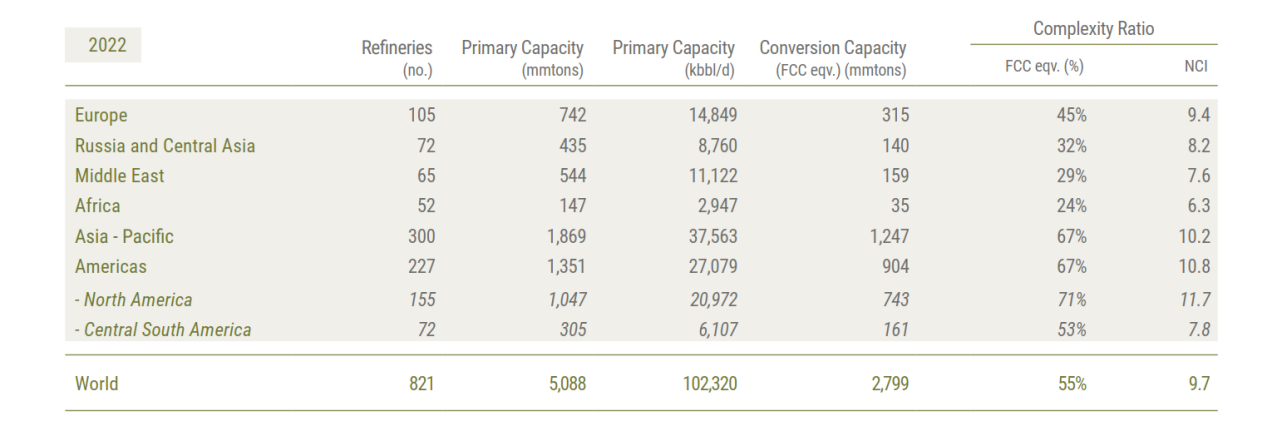Select the North America sub-row label
The image size is (1267, 421).
134,299
